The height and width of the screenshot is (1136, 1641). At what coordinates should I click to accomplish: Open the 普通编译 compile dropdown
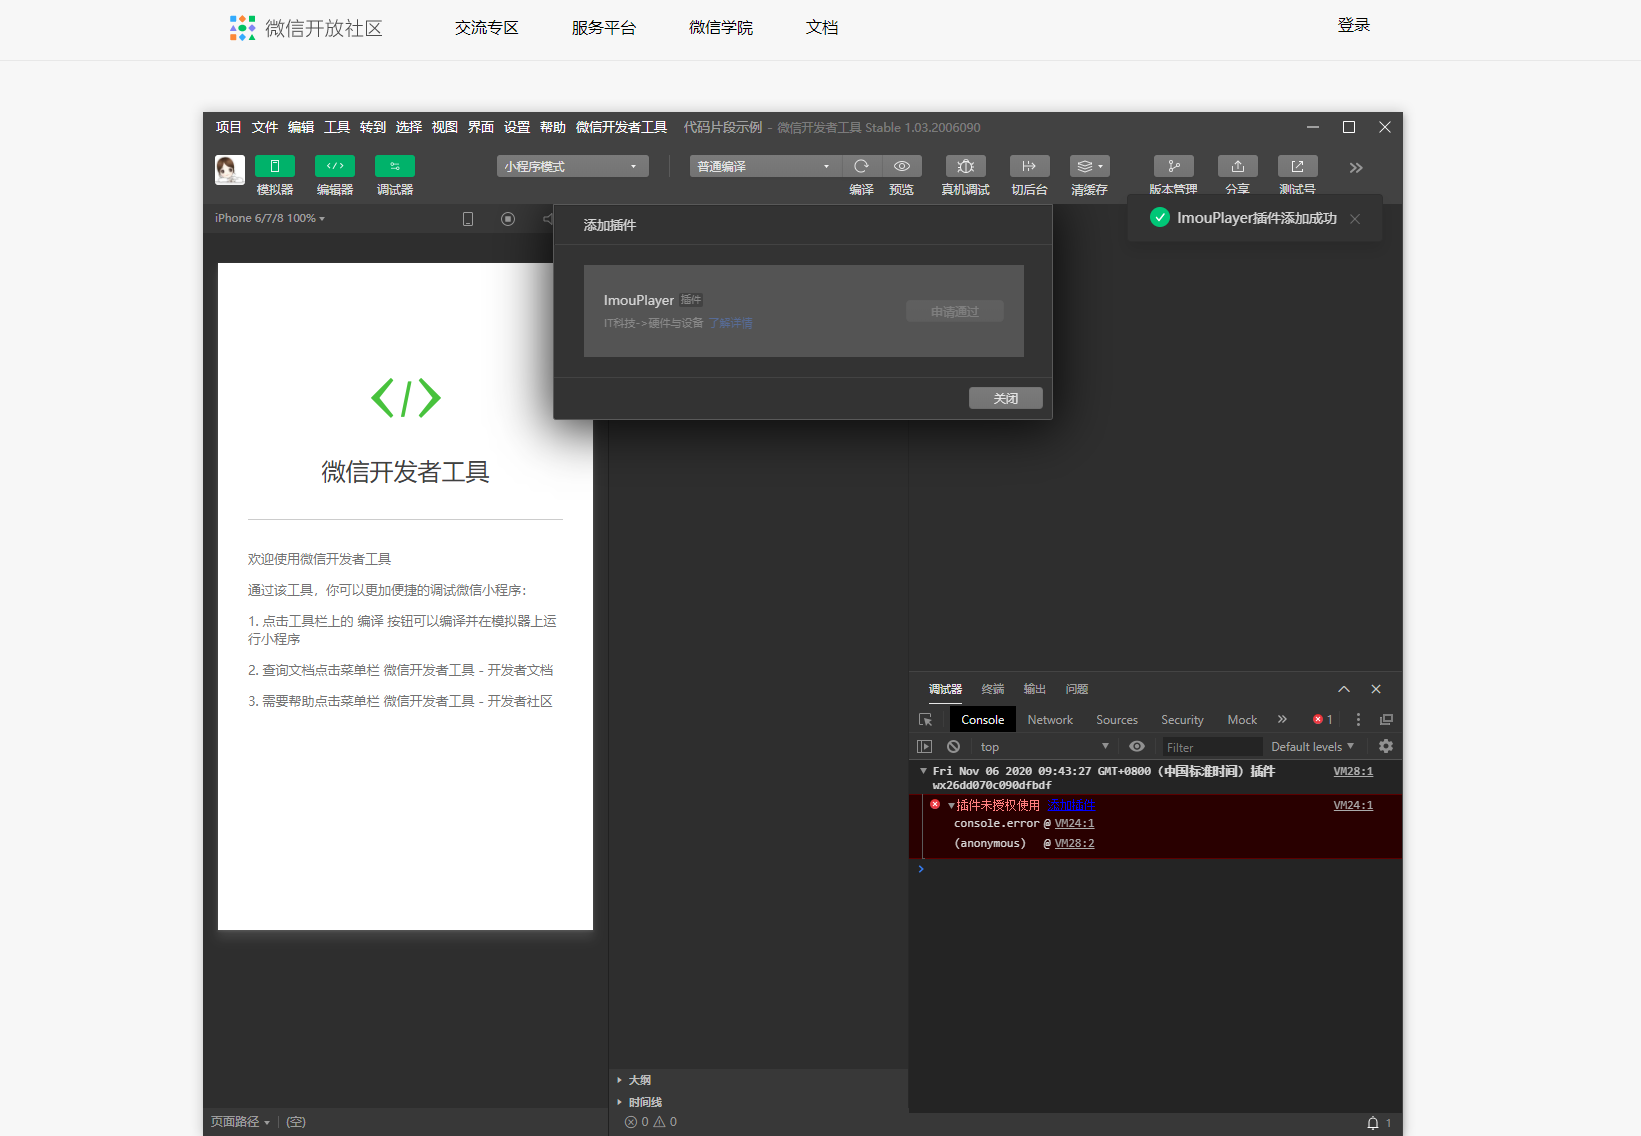click(x=765, y=166)
